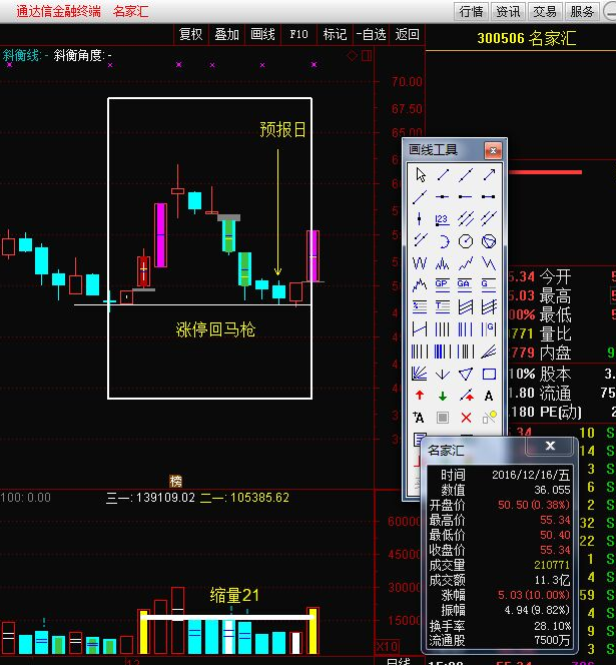Select the T lines tool

coord(443,307)
